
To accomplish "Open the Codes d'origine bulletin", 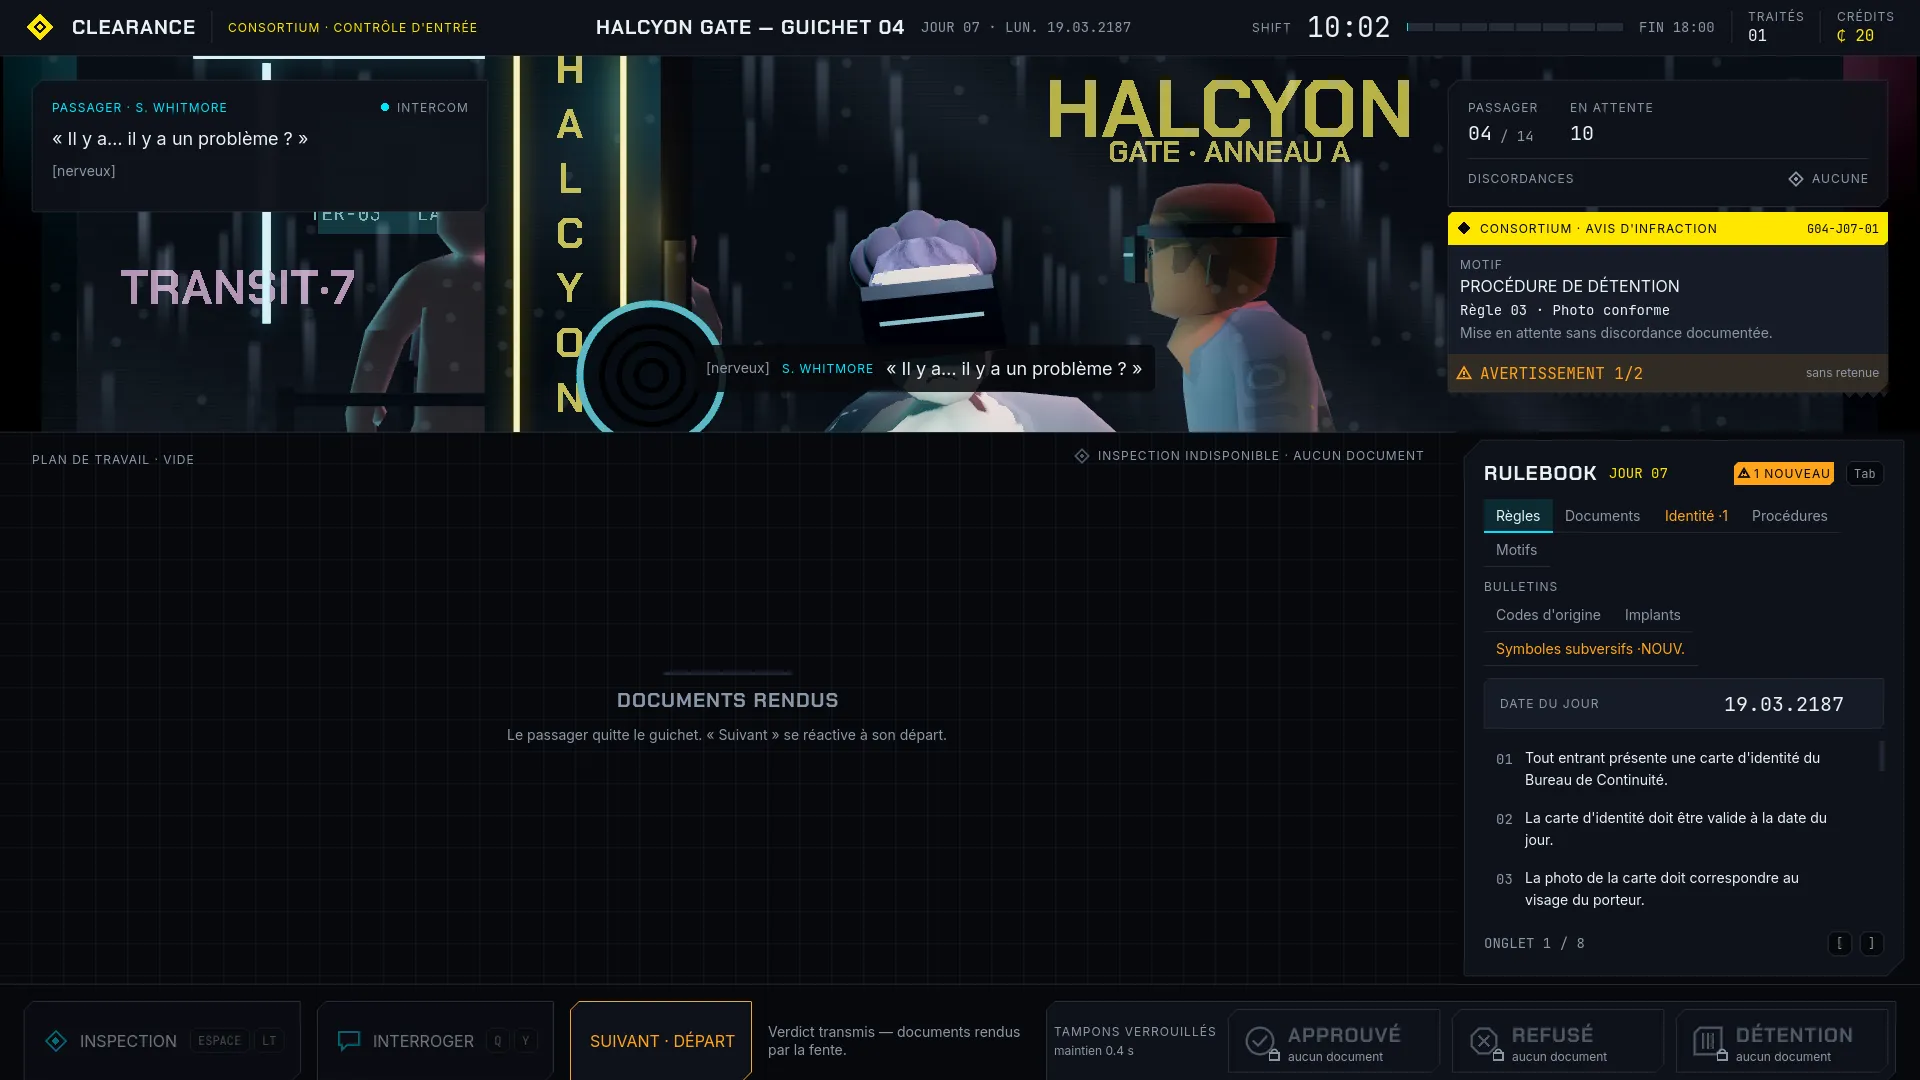I will [x=1548, y=615].
